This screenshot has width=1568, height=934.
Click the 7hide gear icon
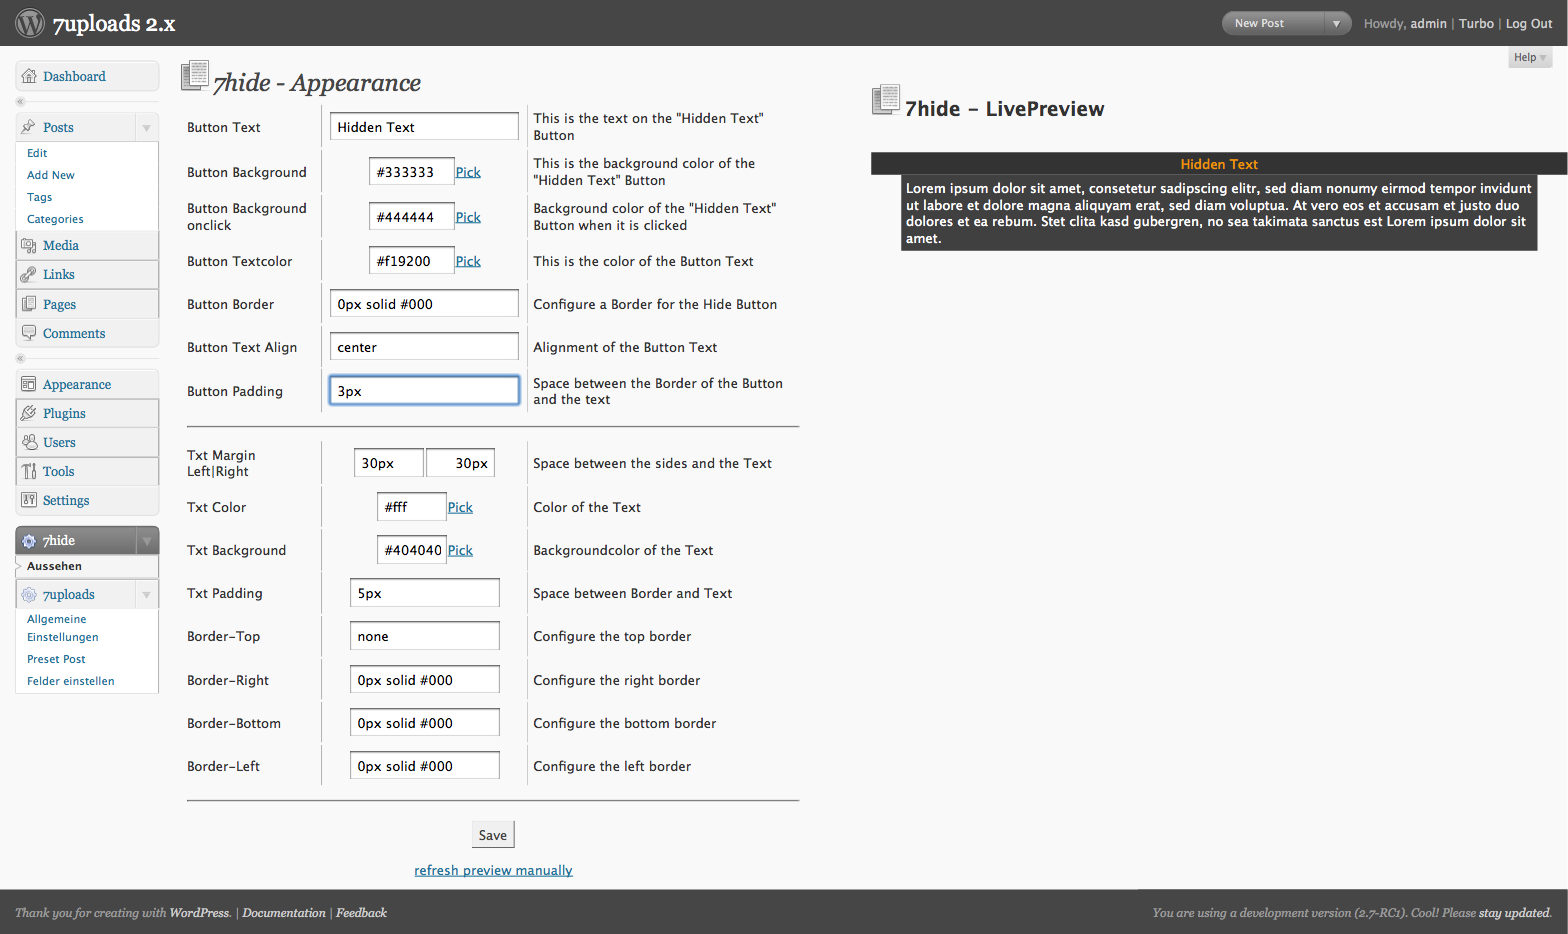[x=29, y=541]
